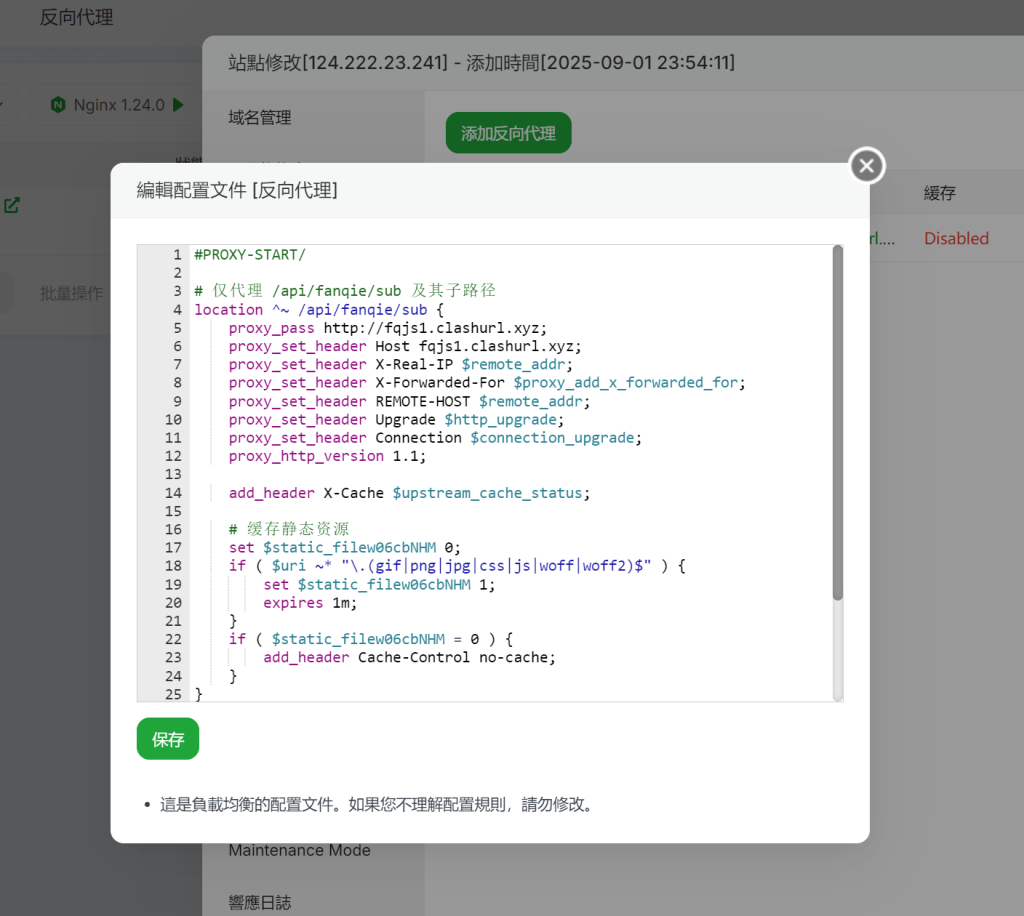This screenshot has height=916, width=1024.
Task: Open the external link icon on left
Action: click(11, 205)
